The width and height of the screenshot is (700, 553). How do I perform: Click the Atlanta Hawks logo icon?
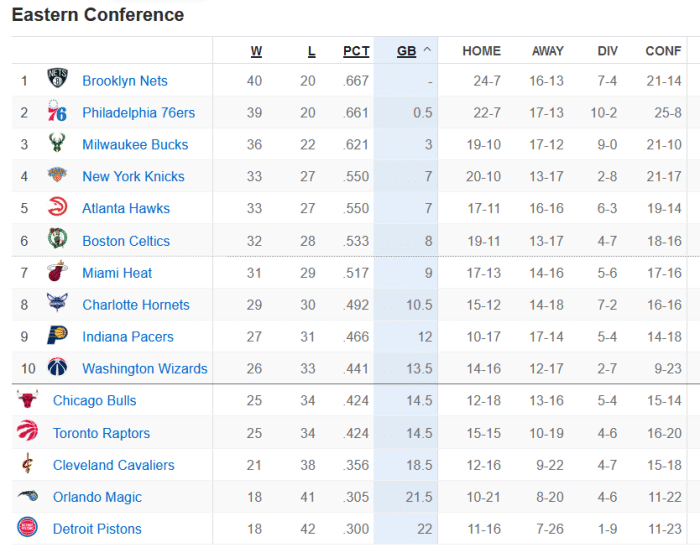click(x=57, y=208)
